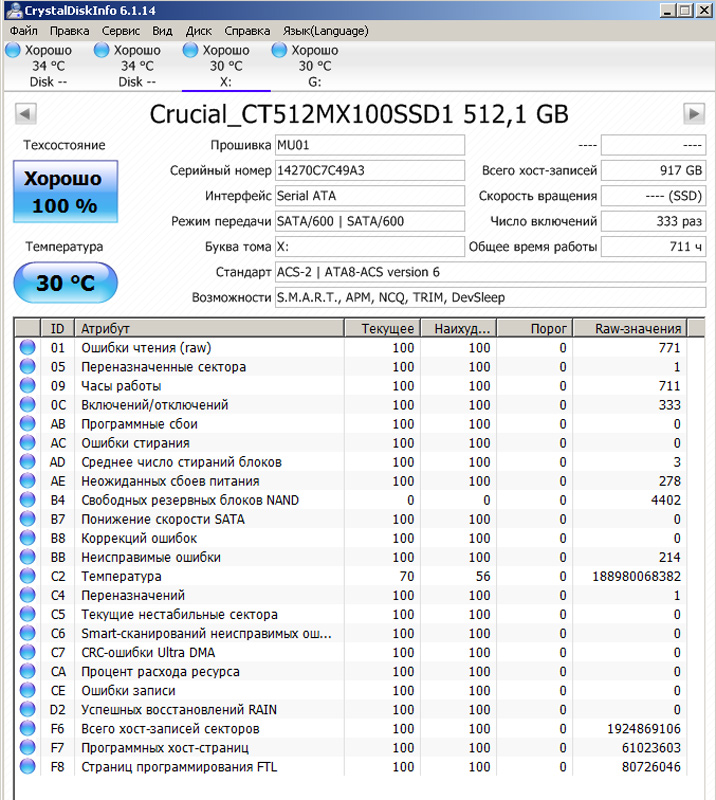Image resolution: width=716 pixels, height=800 pixels.
Task: Click raw value 80726046
Action: tap(651, 766)
